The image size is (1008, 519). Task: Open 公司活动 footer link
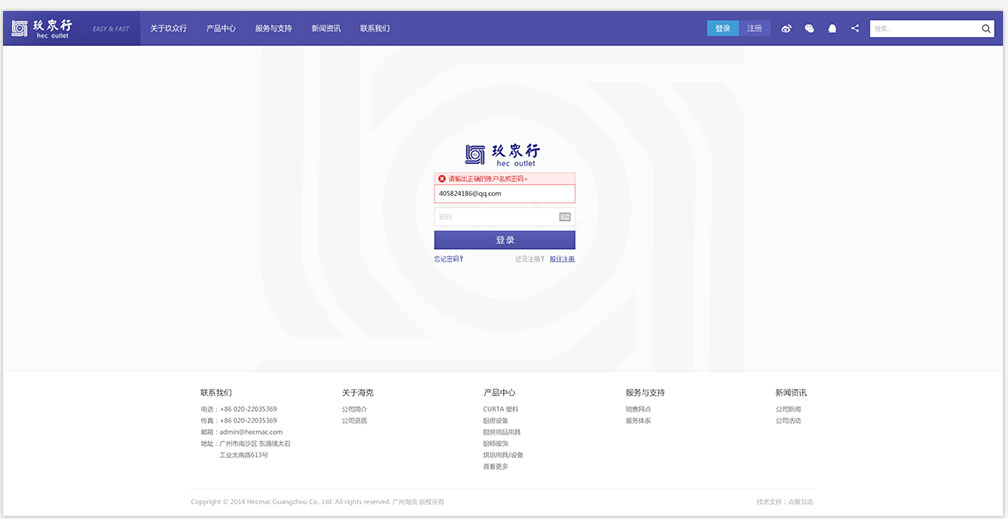(x=788, y=421)
